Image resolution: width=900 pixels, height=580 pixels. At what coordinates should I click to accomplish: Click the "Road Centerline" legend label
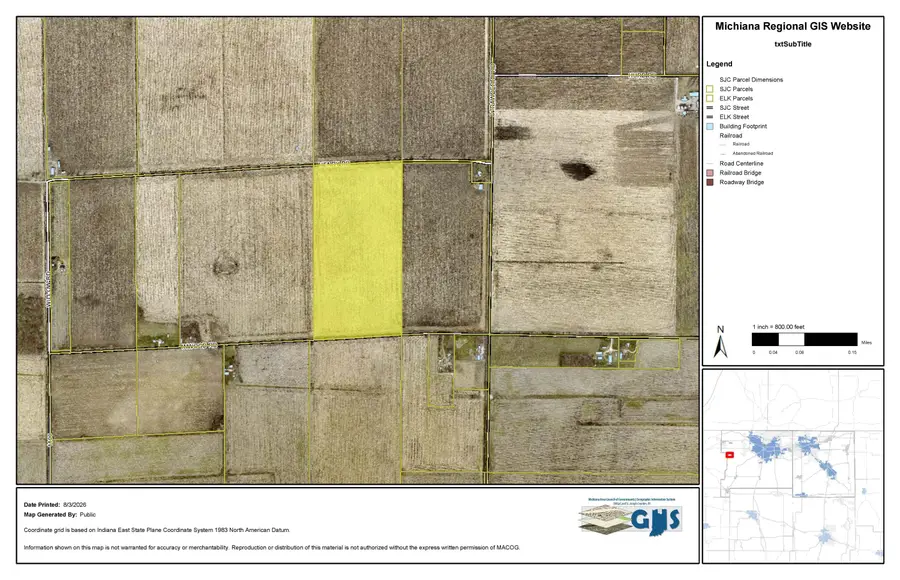(x=741, y=164)
